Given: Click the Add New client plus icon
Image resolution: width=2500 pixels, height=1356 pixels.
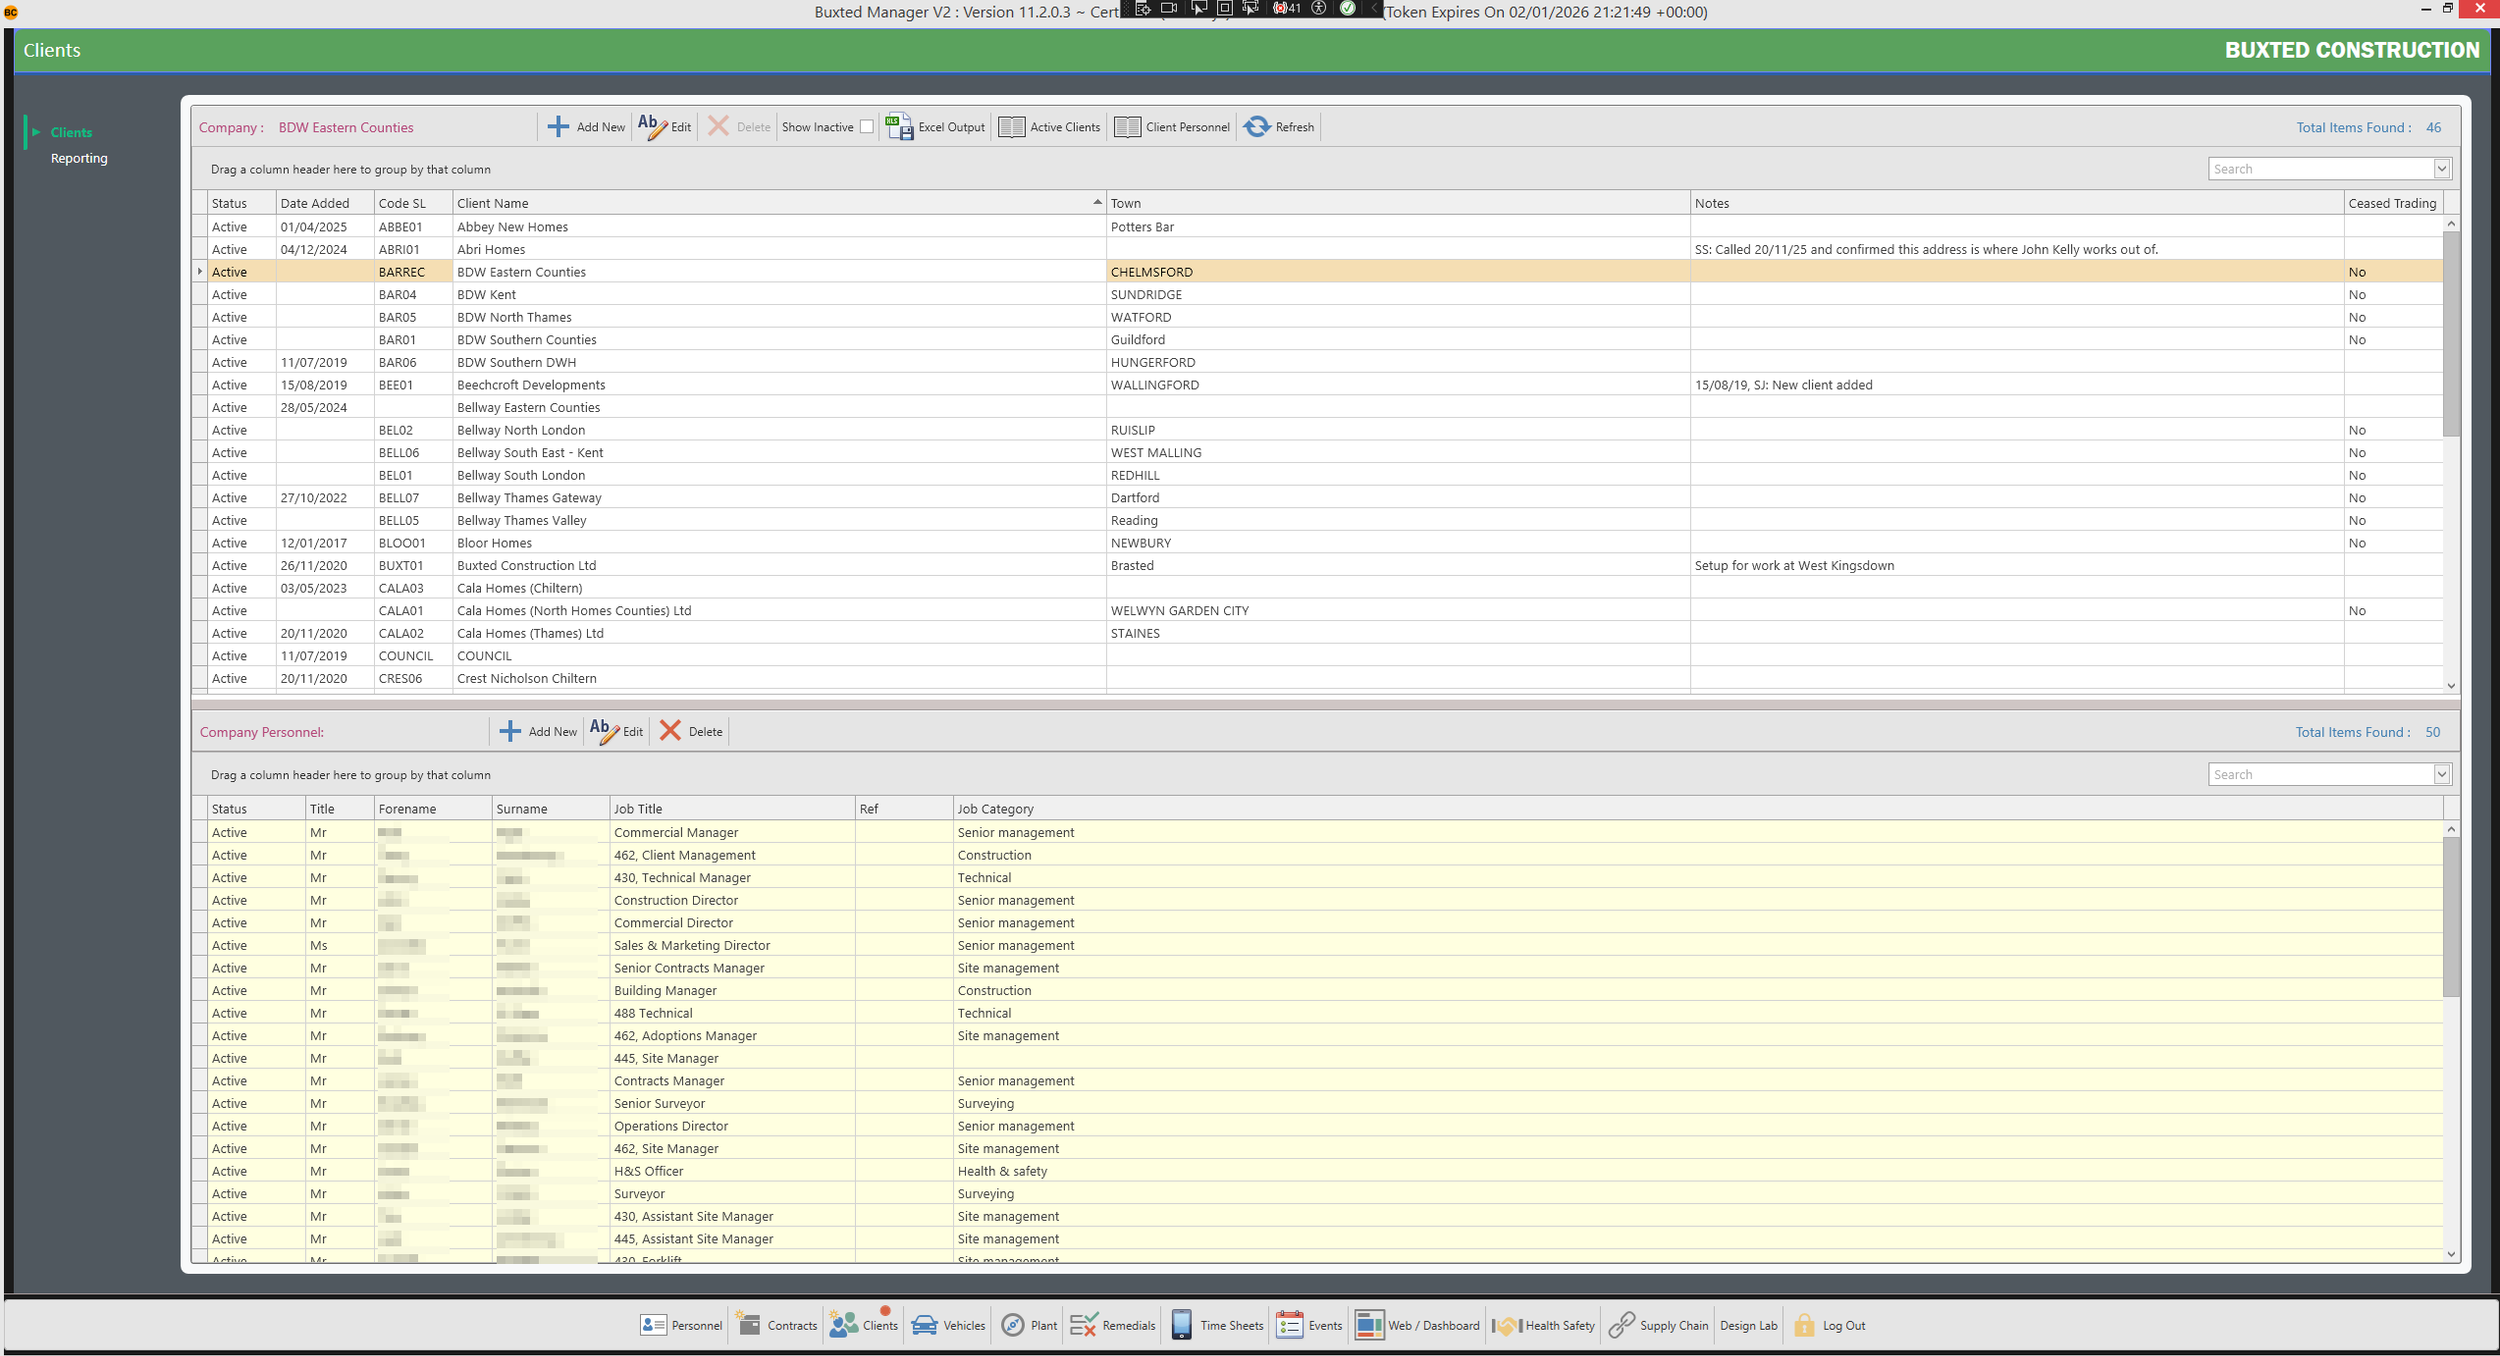Looking at the screenshot, I should [558, 127].
